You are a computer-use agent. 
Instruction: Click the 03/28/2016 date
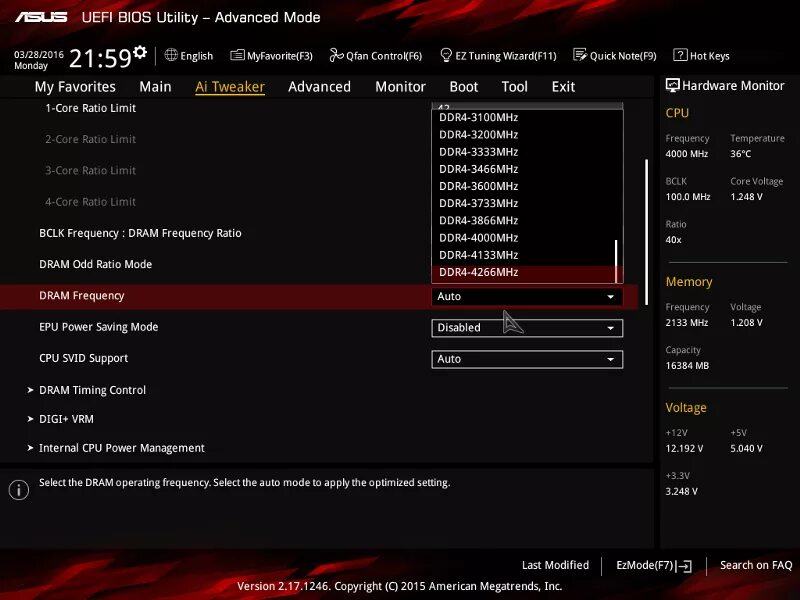pyautogui.click(x=39, y=55)
